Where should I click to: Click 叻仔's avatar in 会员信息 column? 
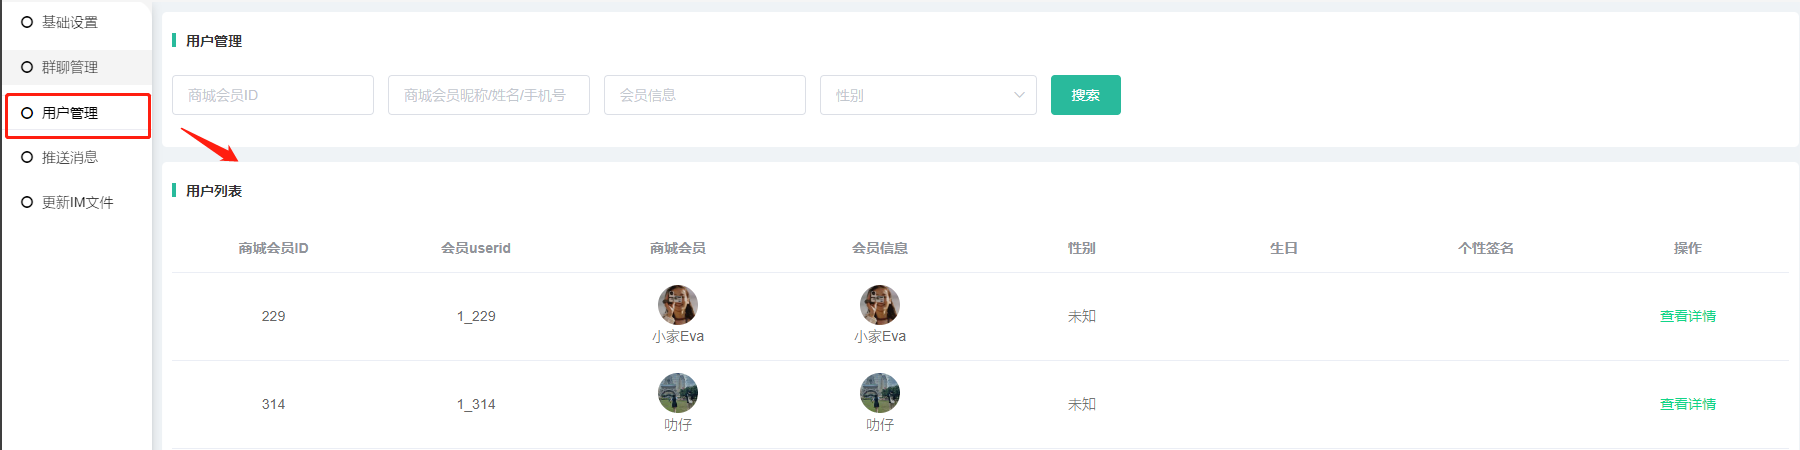(x=880, y=393)
